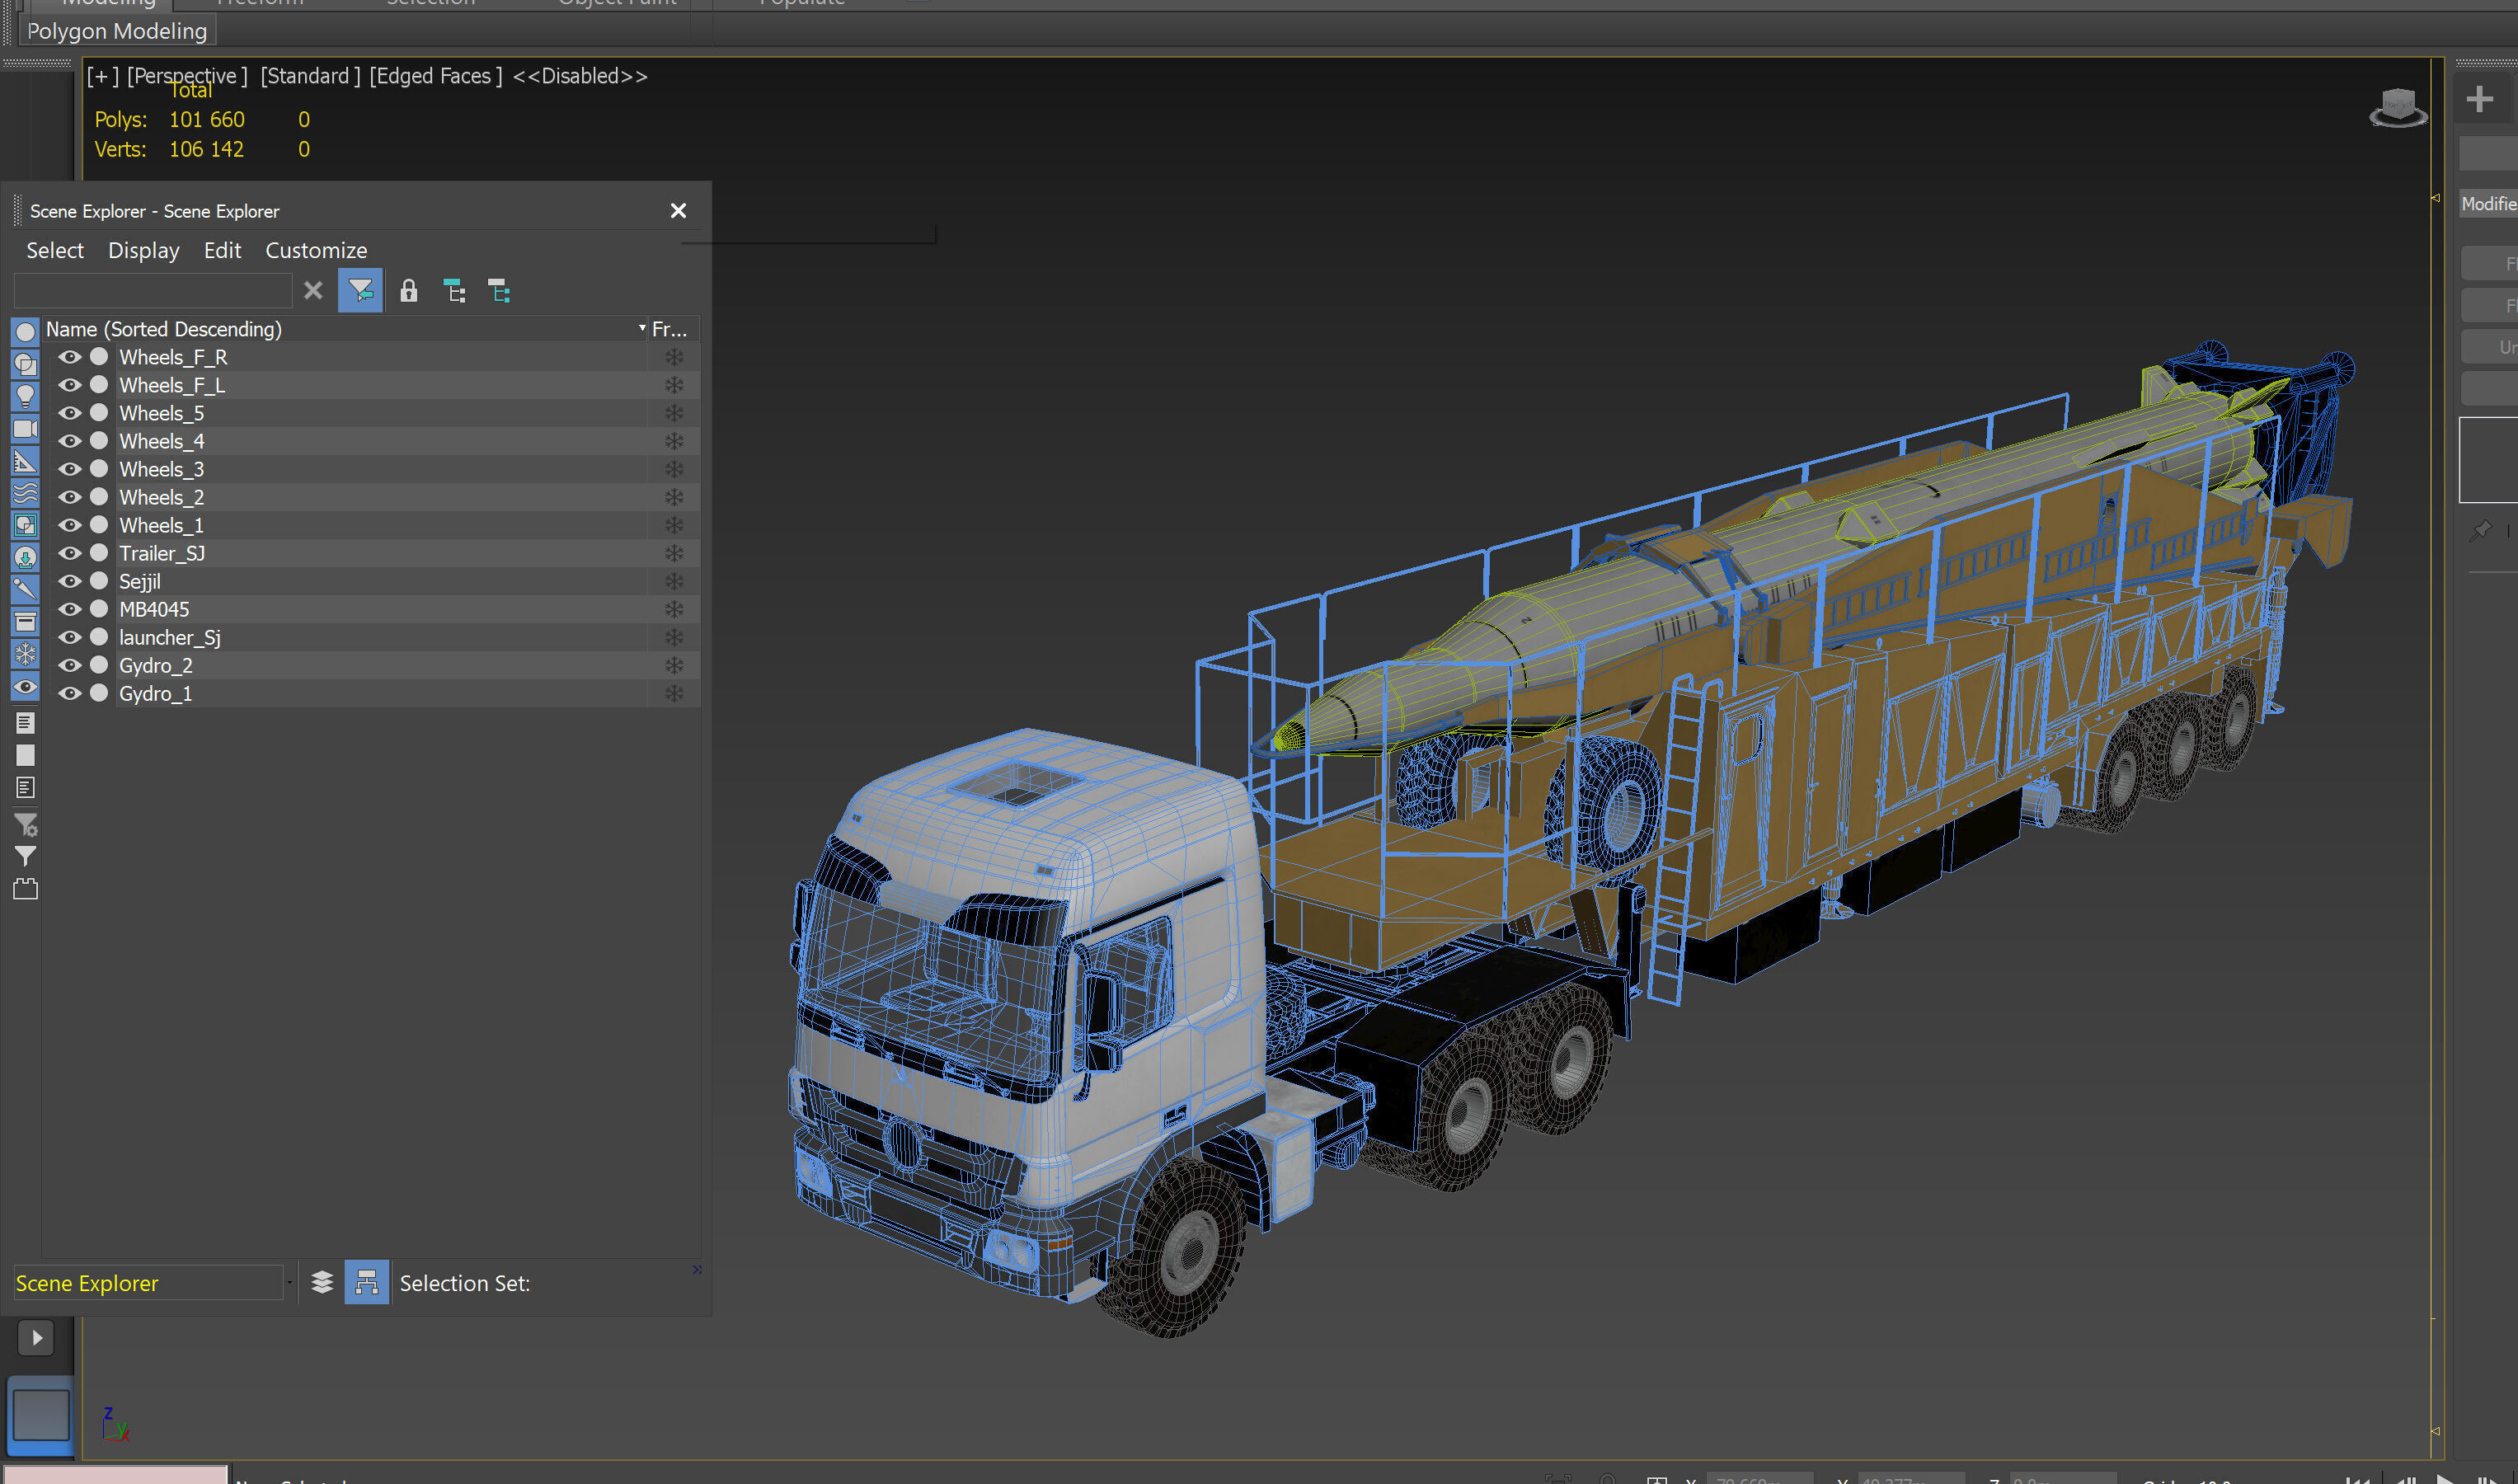Open the Display menu
The width and height of the screenshot is (2518, 1484).
coord(143,250)
